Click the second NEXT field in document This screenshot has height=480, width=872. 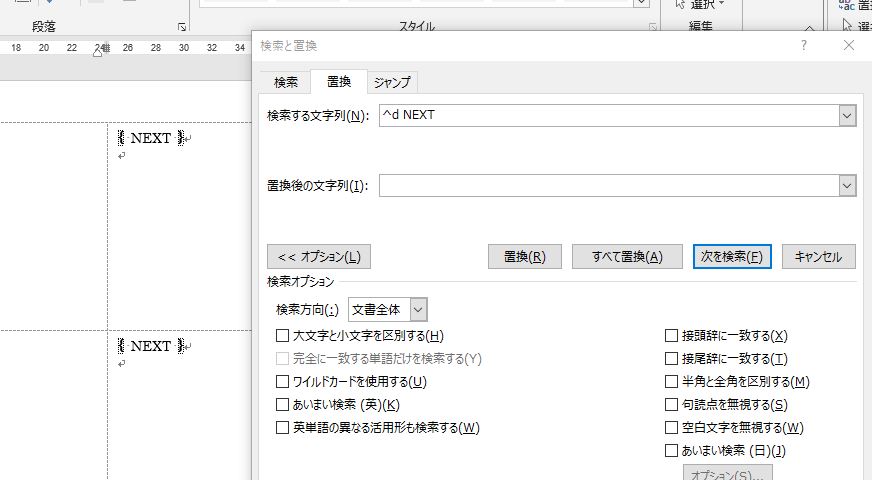point(151,346)
